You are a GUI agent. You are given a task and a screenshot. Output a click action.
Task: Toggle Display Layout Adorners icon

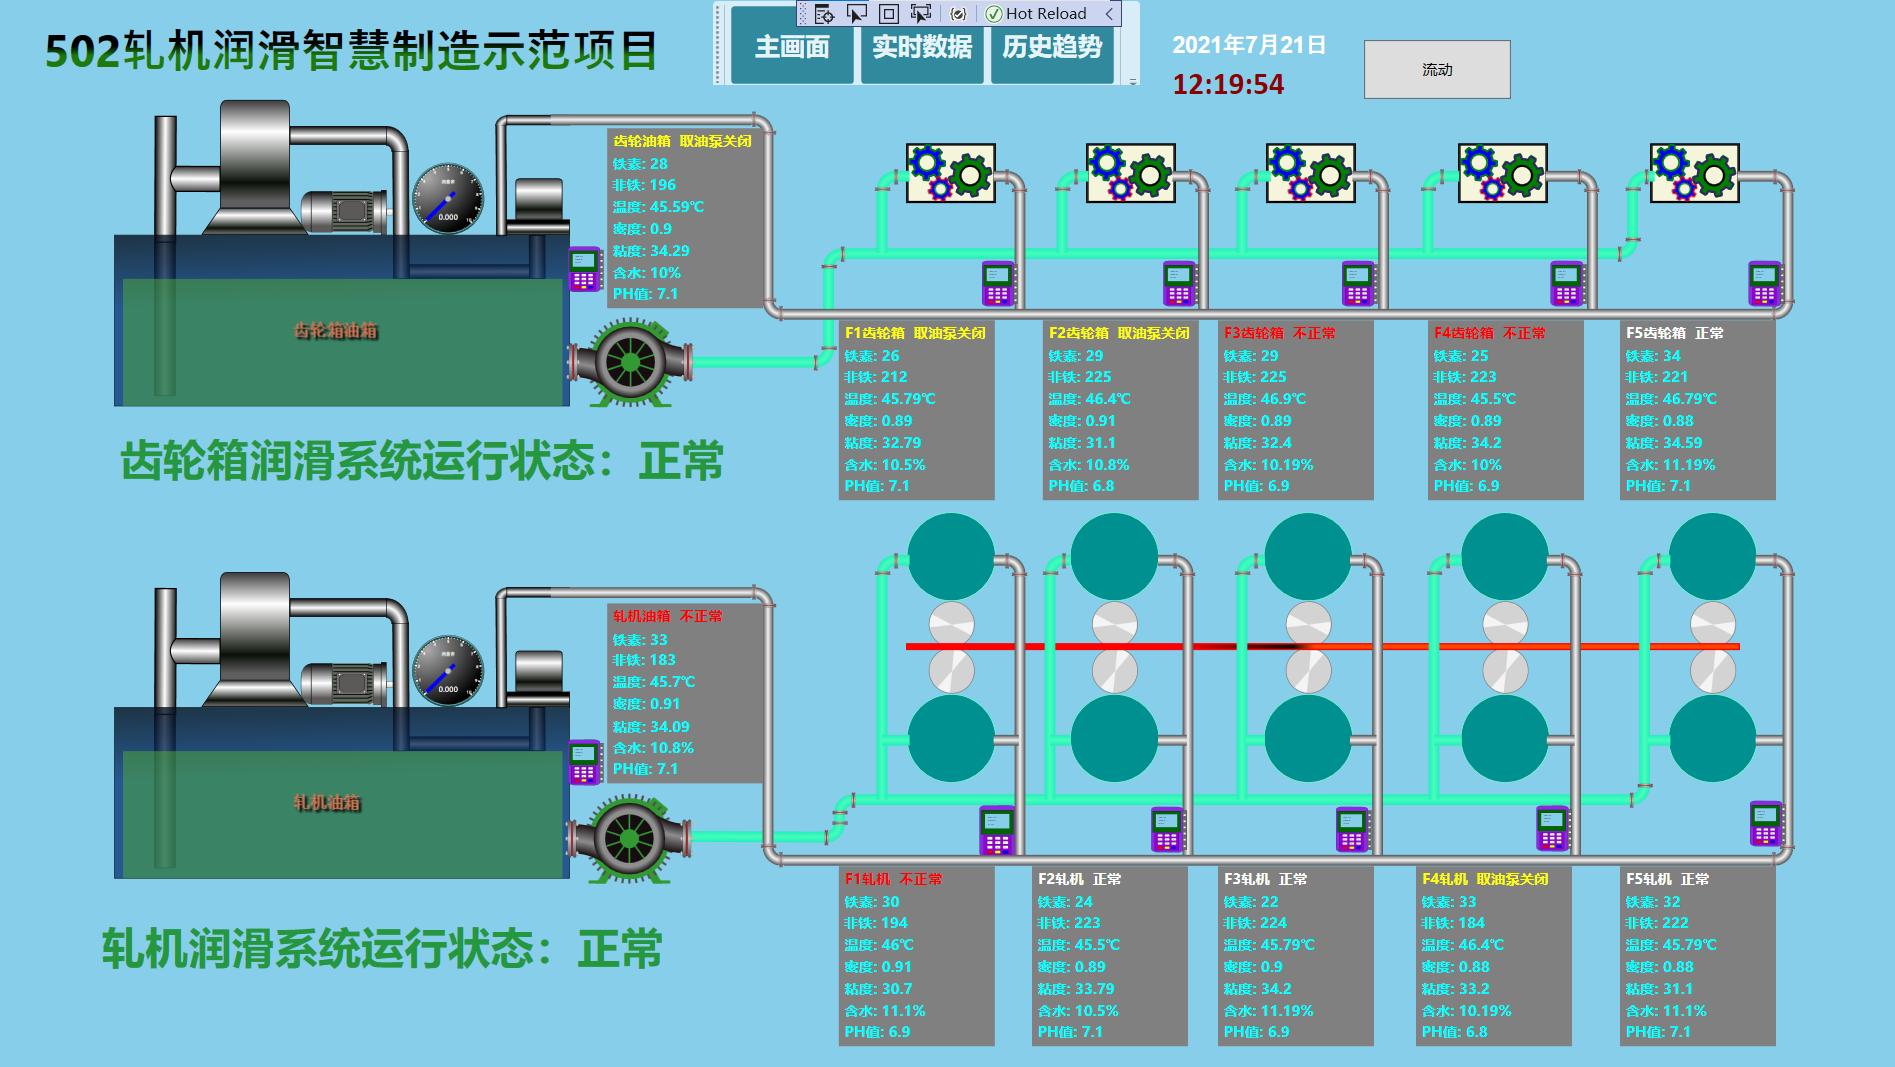(888, 13)
